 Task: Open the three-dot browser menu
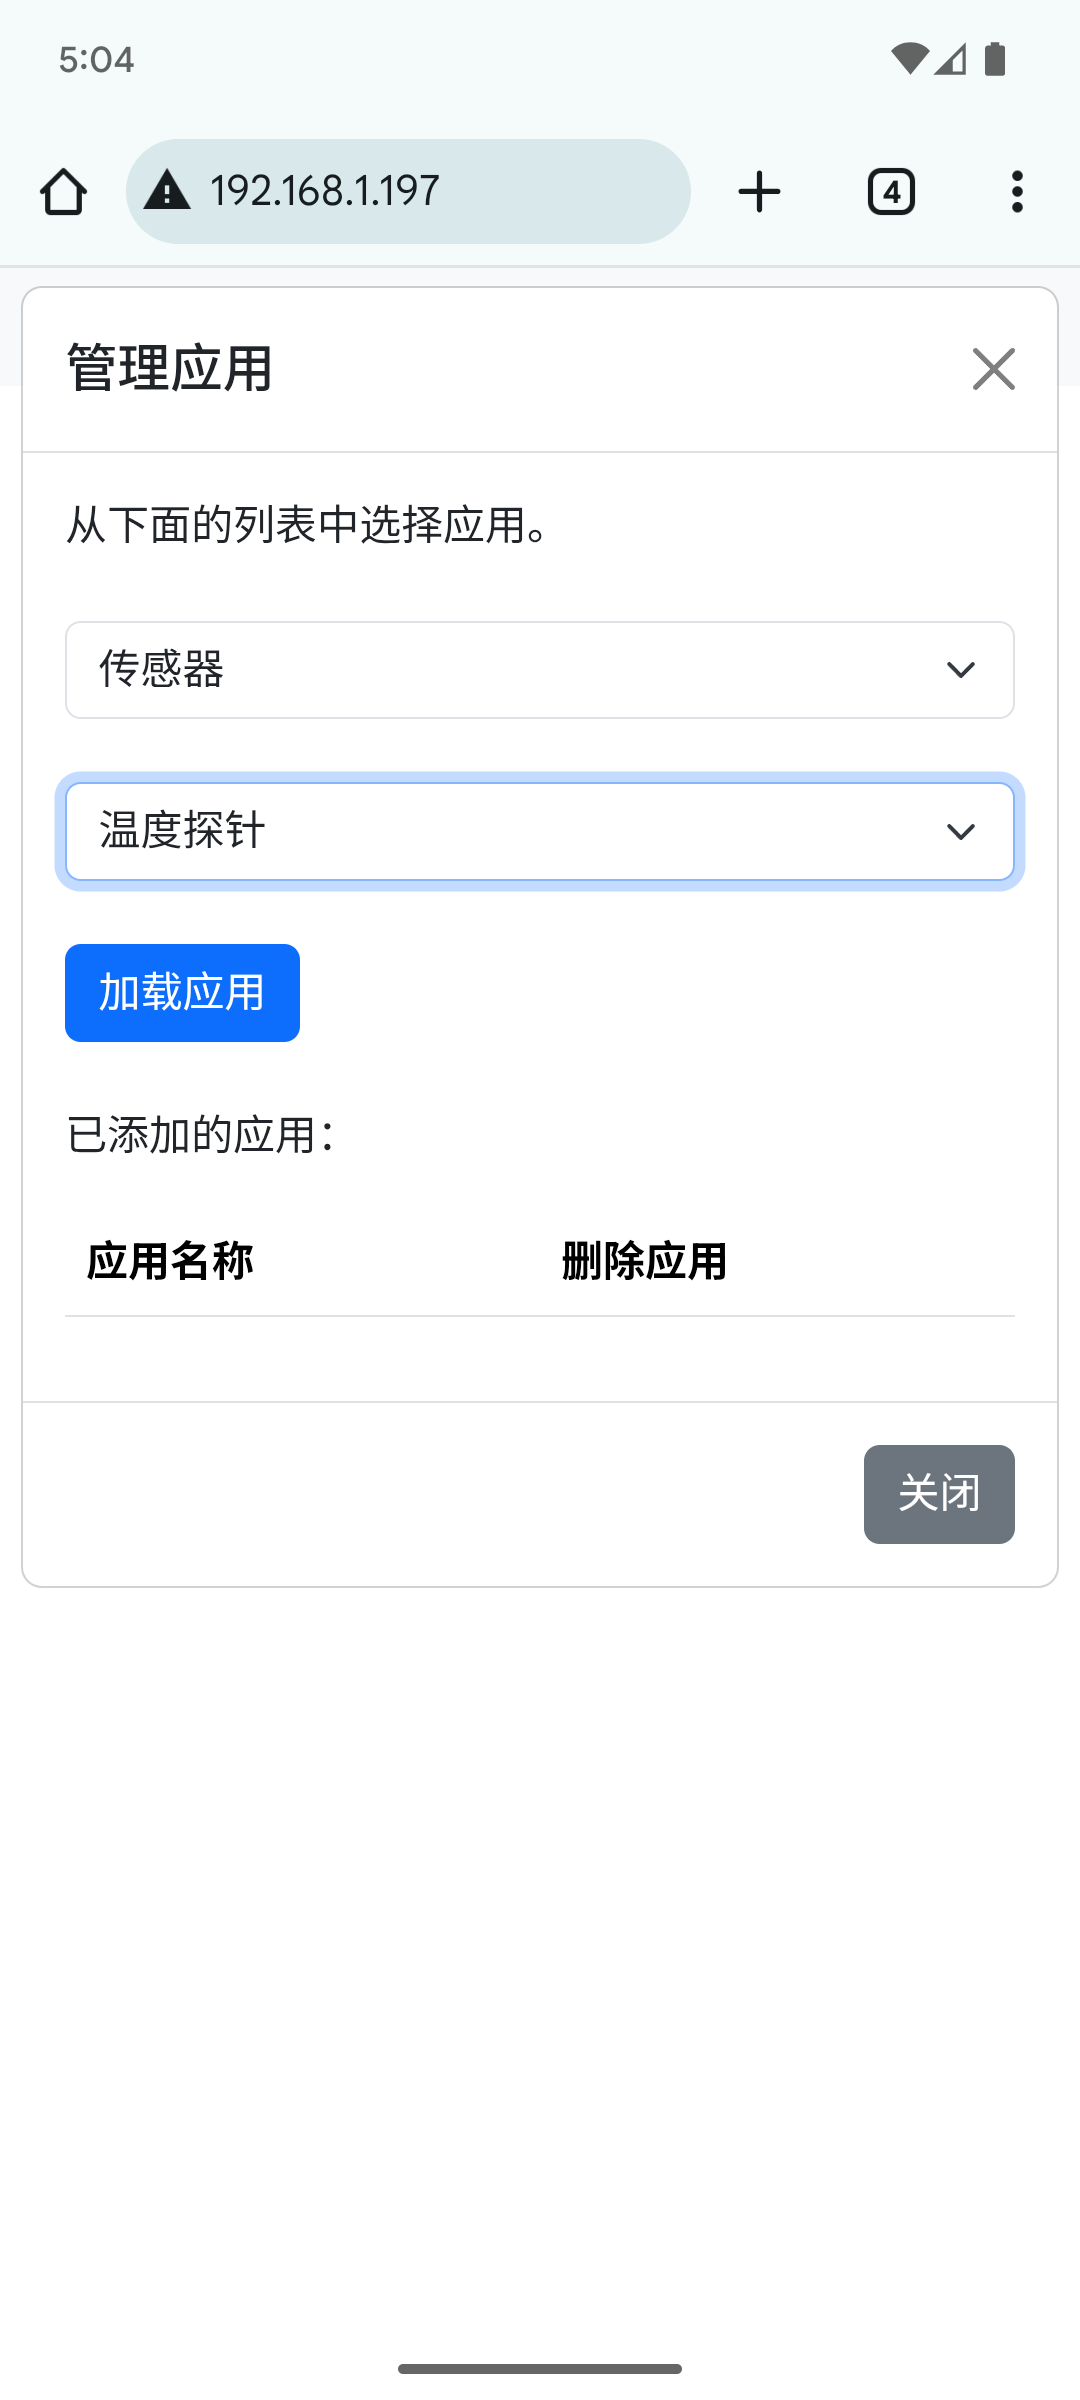point(1017,191)
